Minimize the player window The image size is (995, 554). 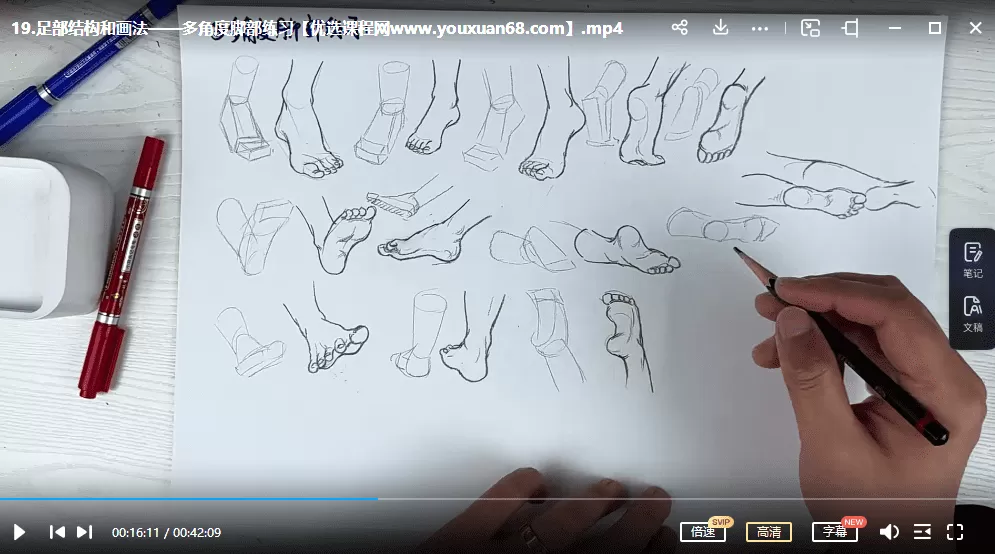(894, 28)
